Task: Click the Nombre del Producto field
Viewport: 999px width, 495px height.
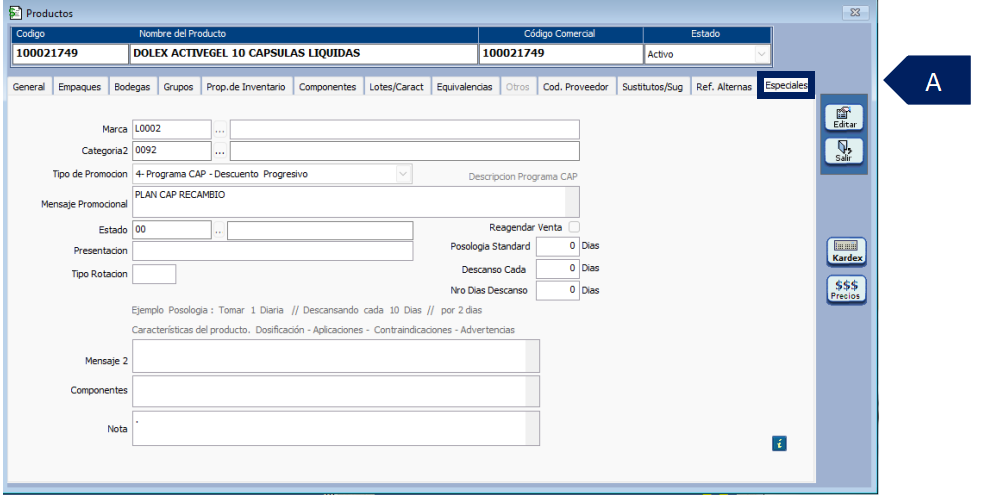Action: pyautogui.click(x=304, y=54)
